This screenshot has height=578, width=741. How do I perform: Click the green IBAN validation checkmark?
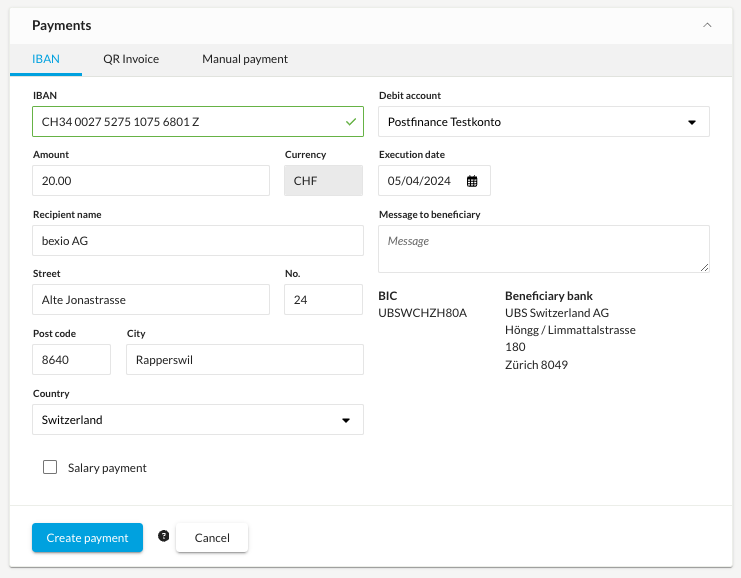(x=351, y=122)
